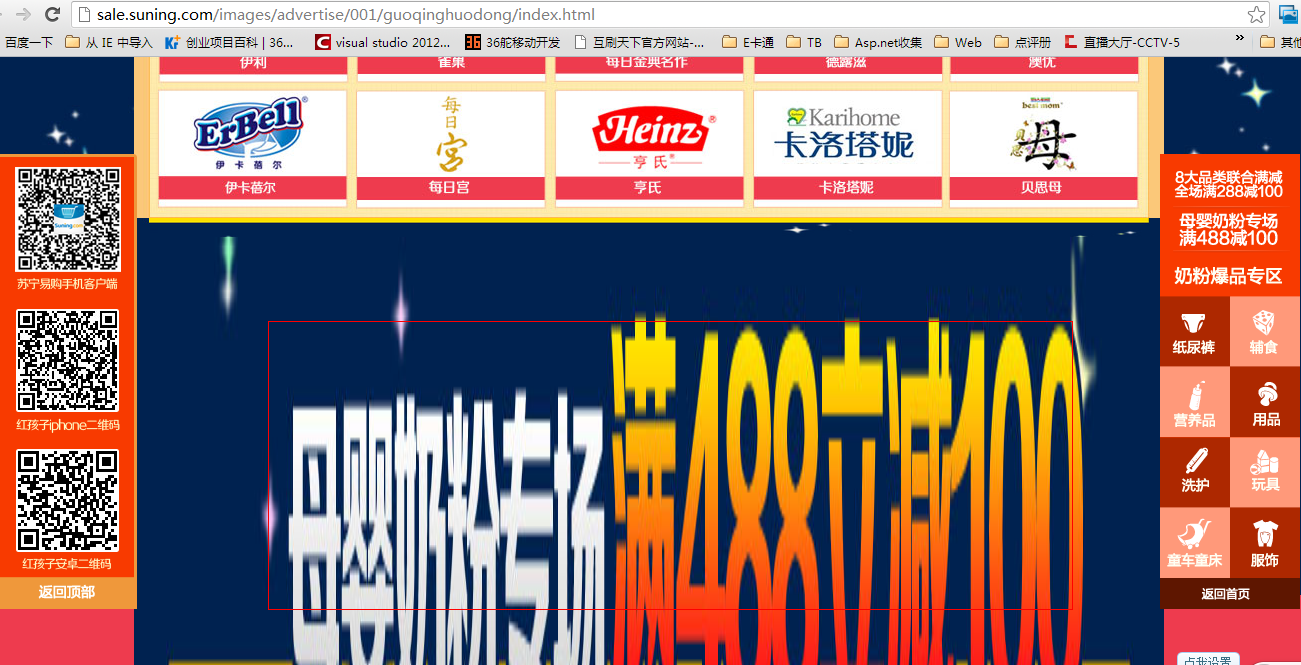Open the 营养品 nutrition category icon
This screenshot has height=665, width=1301.
click(x=1194, y=402)
